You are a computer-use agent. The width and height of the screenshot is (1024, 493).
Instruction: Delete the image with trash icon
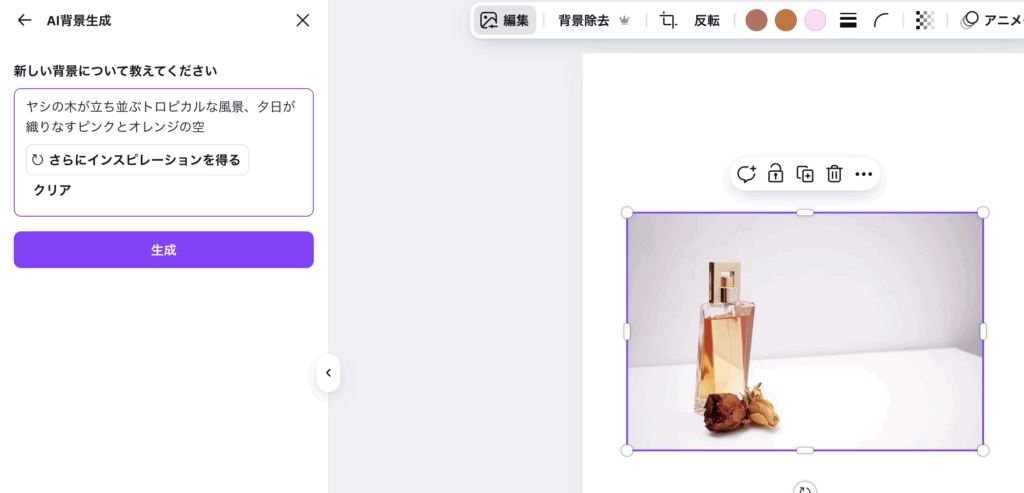[834, 174]
